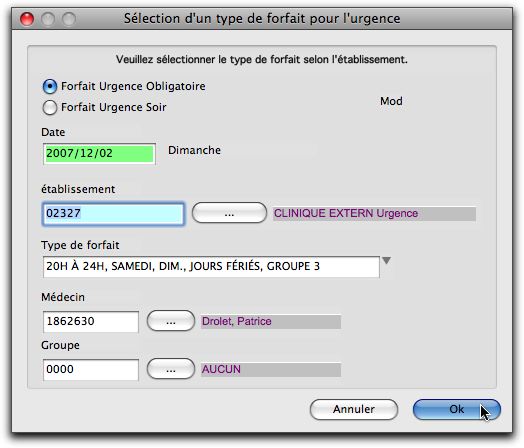Click the green Date field

tap(99, 154)
